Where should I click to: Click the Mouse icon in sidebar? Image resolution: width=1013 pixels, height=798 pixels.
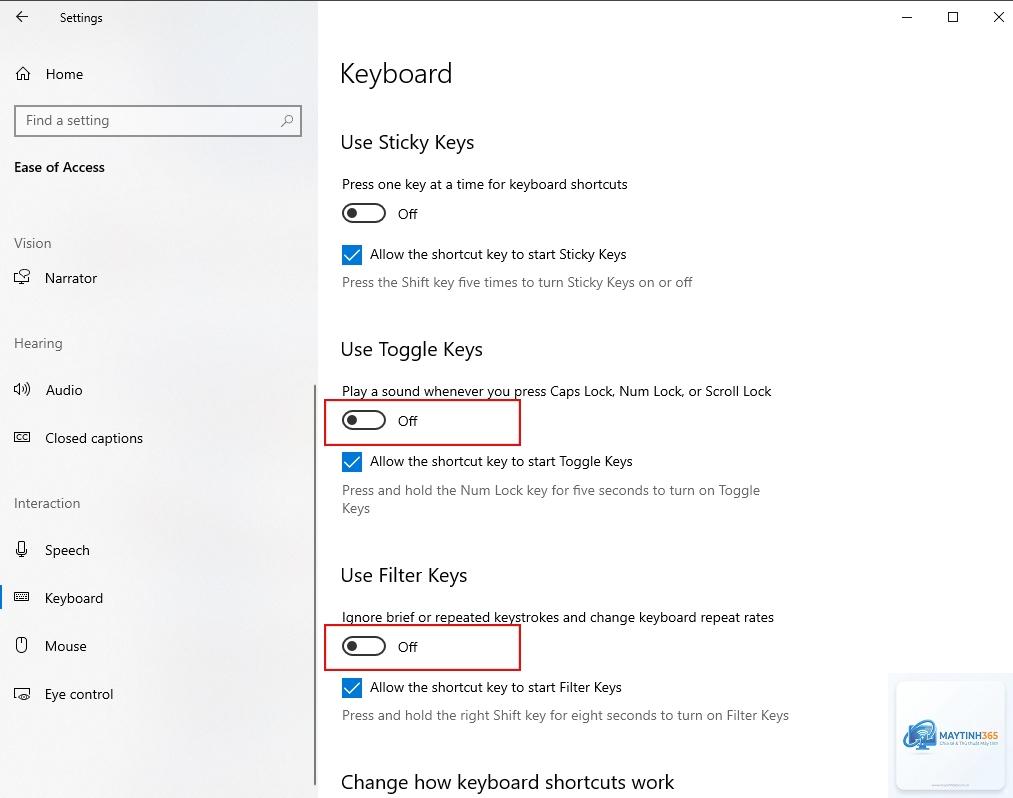point(21,645)
